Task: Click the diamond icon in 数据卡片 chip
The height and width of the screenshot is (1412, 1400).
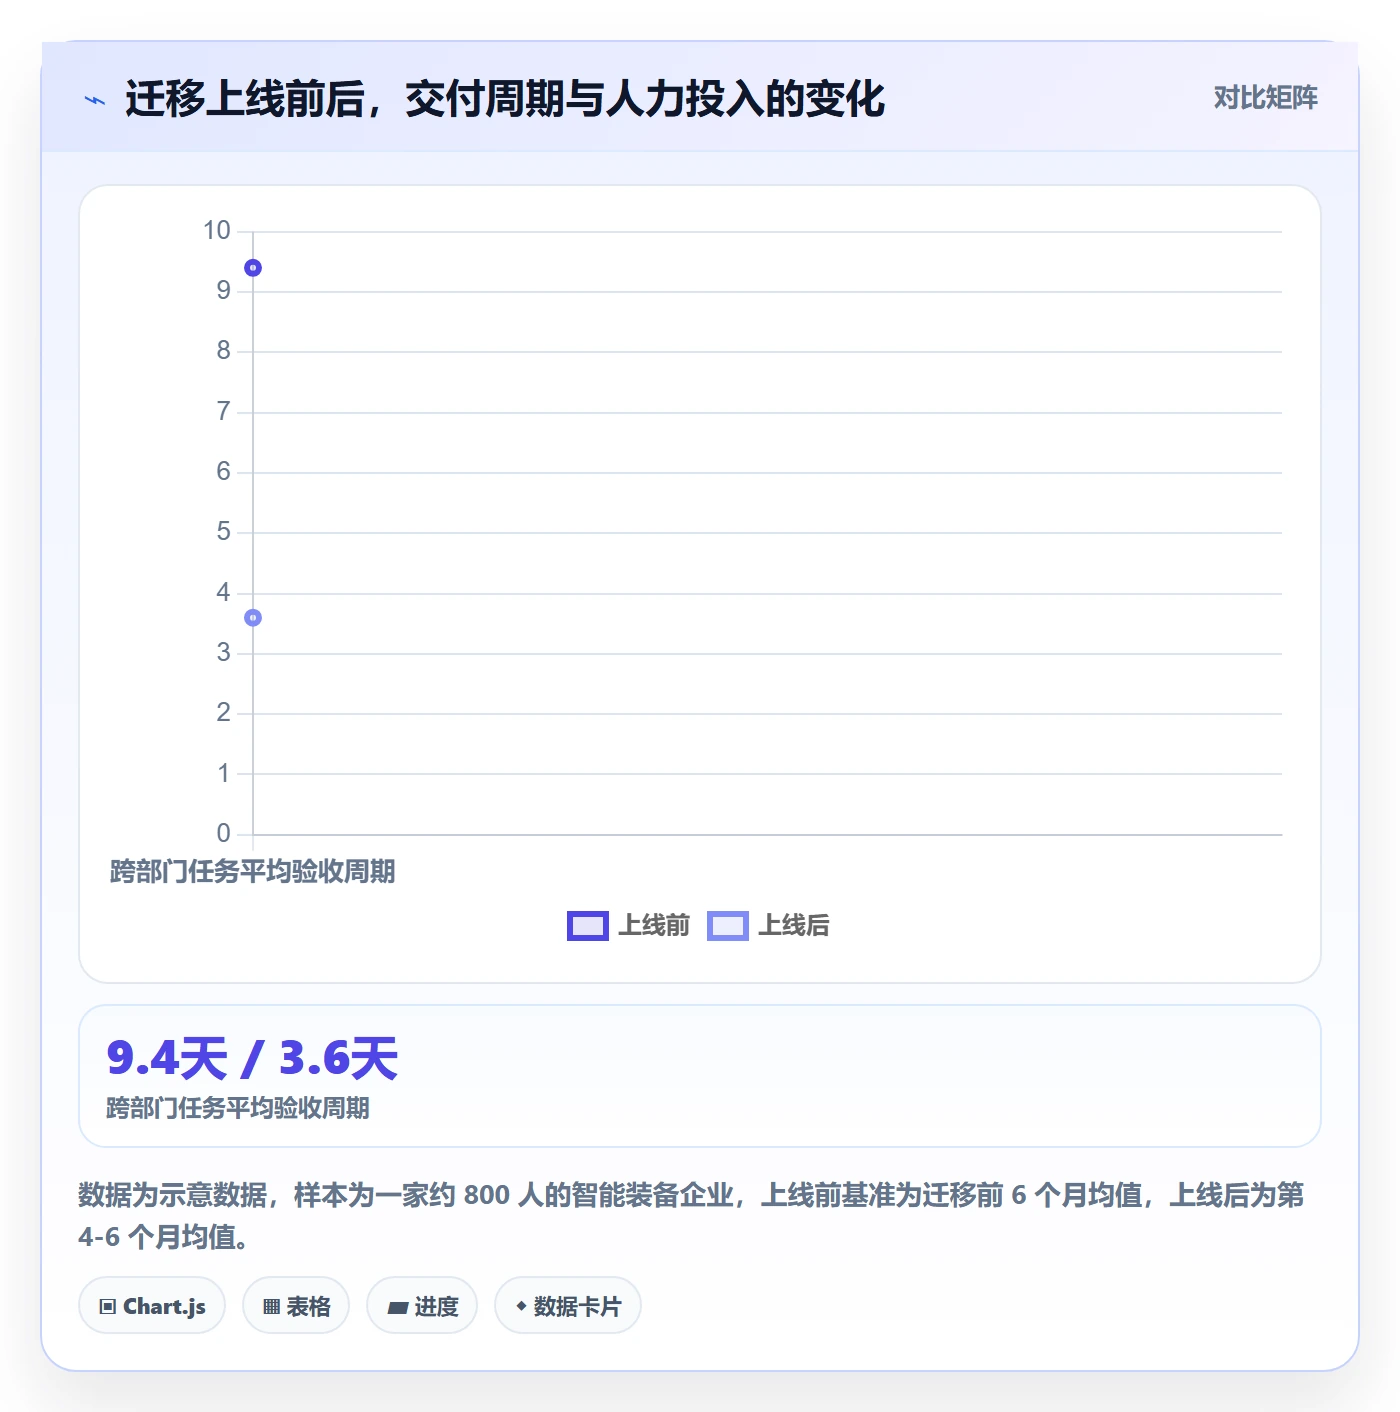Action: (521, 1306)
